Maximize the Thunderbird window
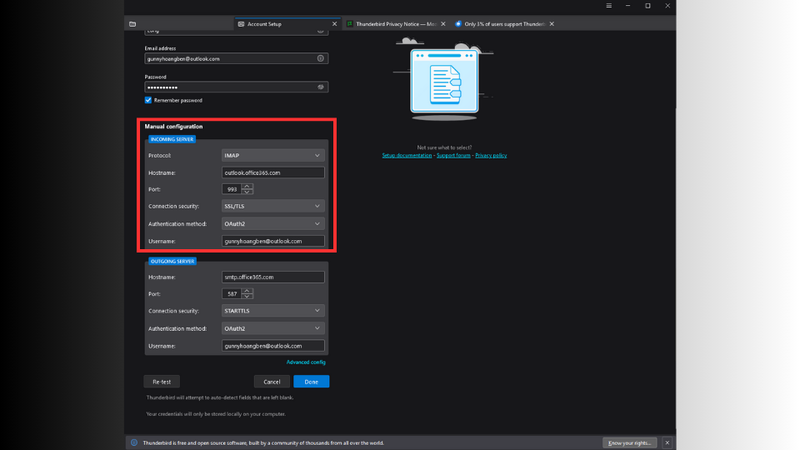Viewport: 800px width, 450px height. click(x=648, y=6)
